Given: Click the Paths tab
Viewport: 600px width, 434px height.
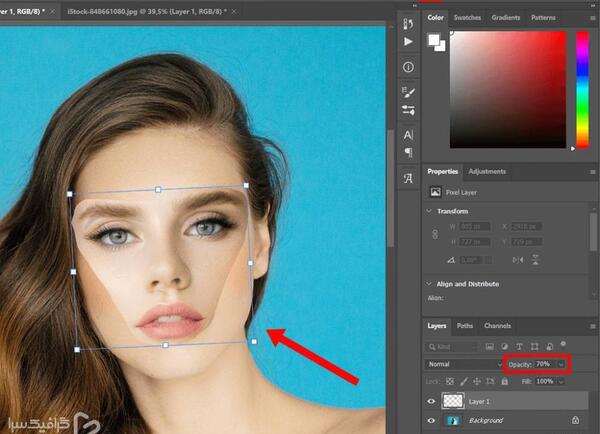Looking at the screenshot, I should 465,326.
